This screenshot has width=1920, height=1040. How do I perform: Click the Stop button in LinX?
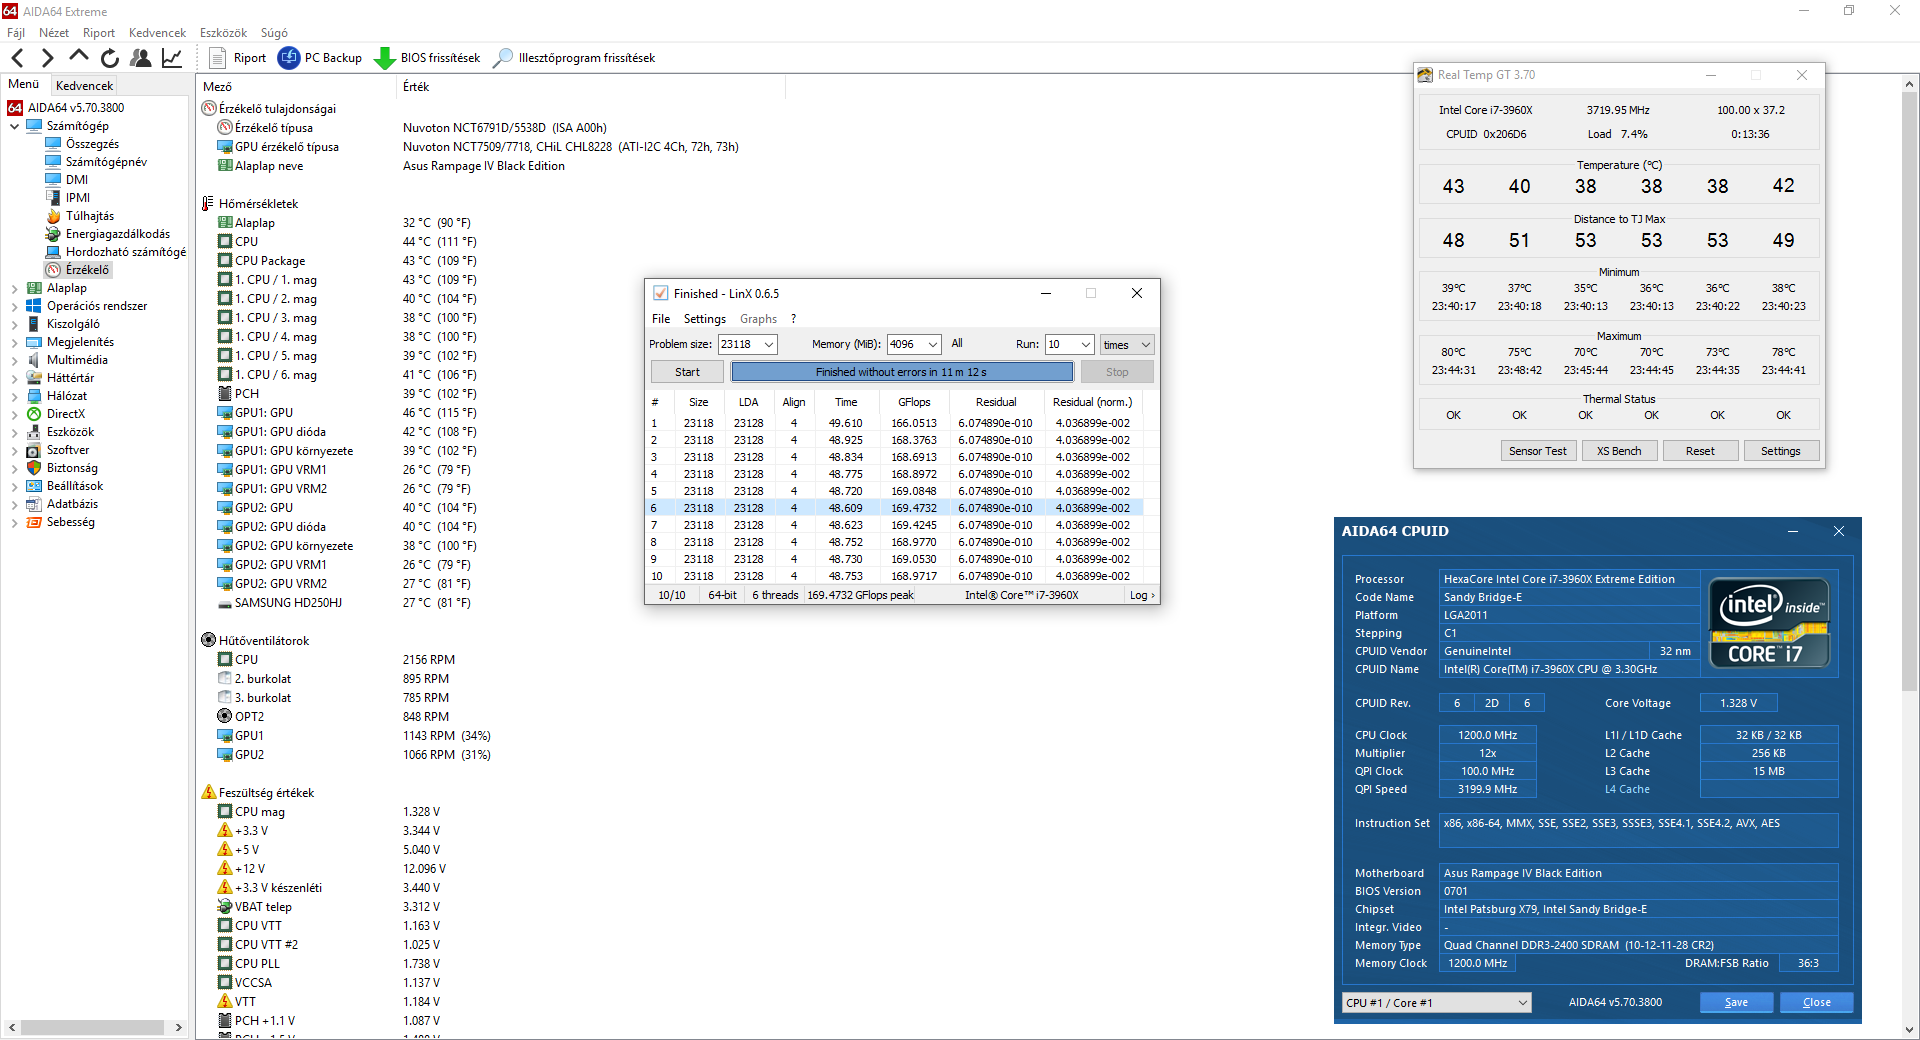click(1117, 372)
